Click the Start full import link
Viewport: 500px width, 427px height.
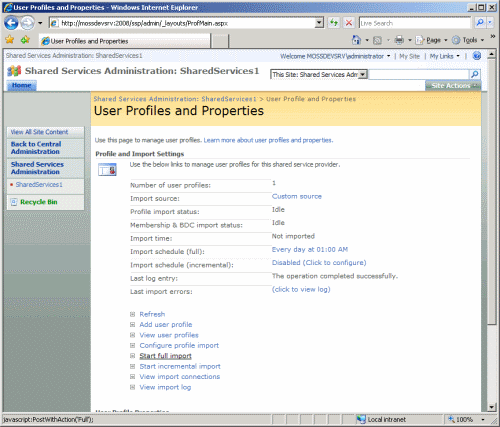(165, 356)
